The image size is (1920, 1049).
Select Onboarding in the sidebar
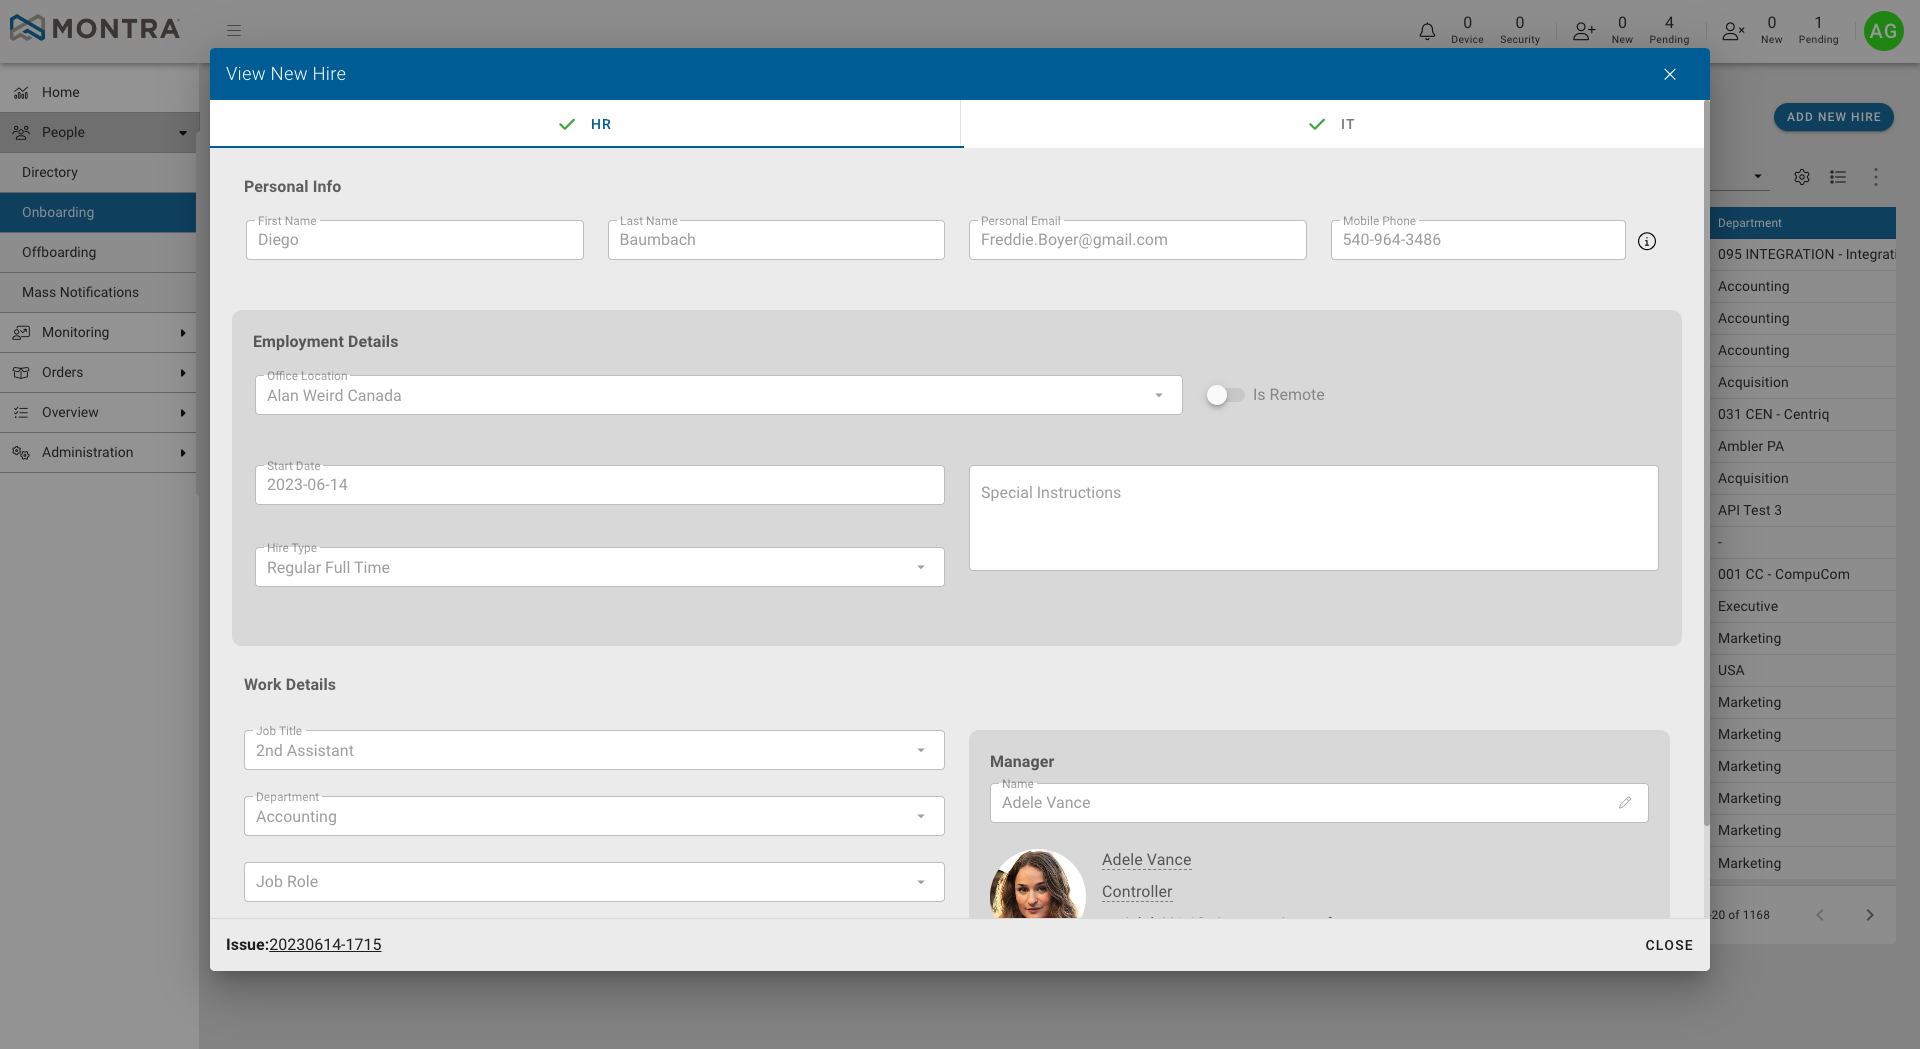pyautogui.click(x=98, y=212)
